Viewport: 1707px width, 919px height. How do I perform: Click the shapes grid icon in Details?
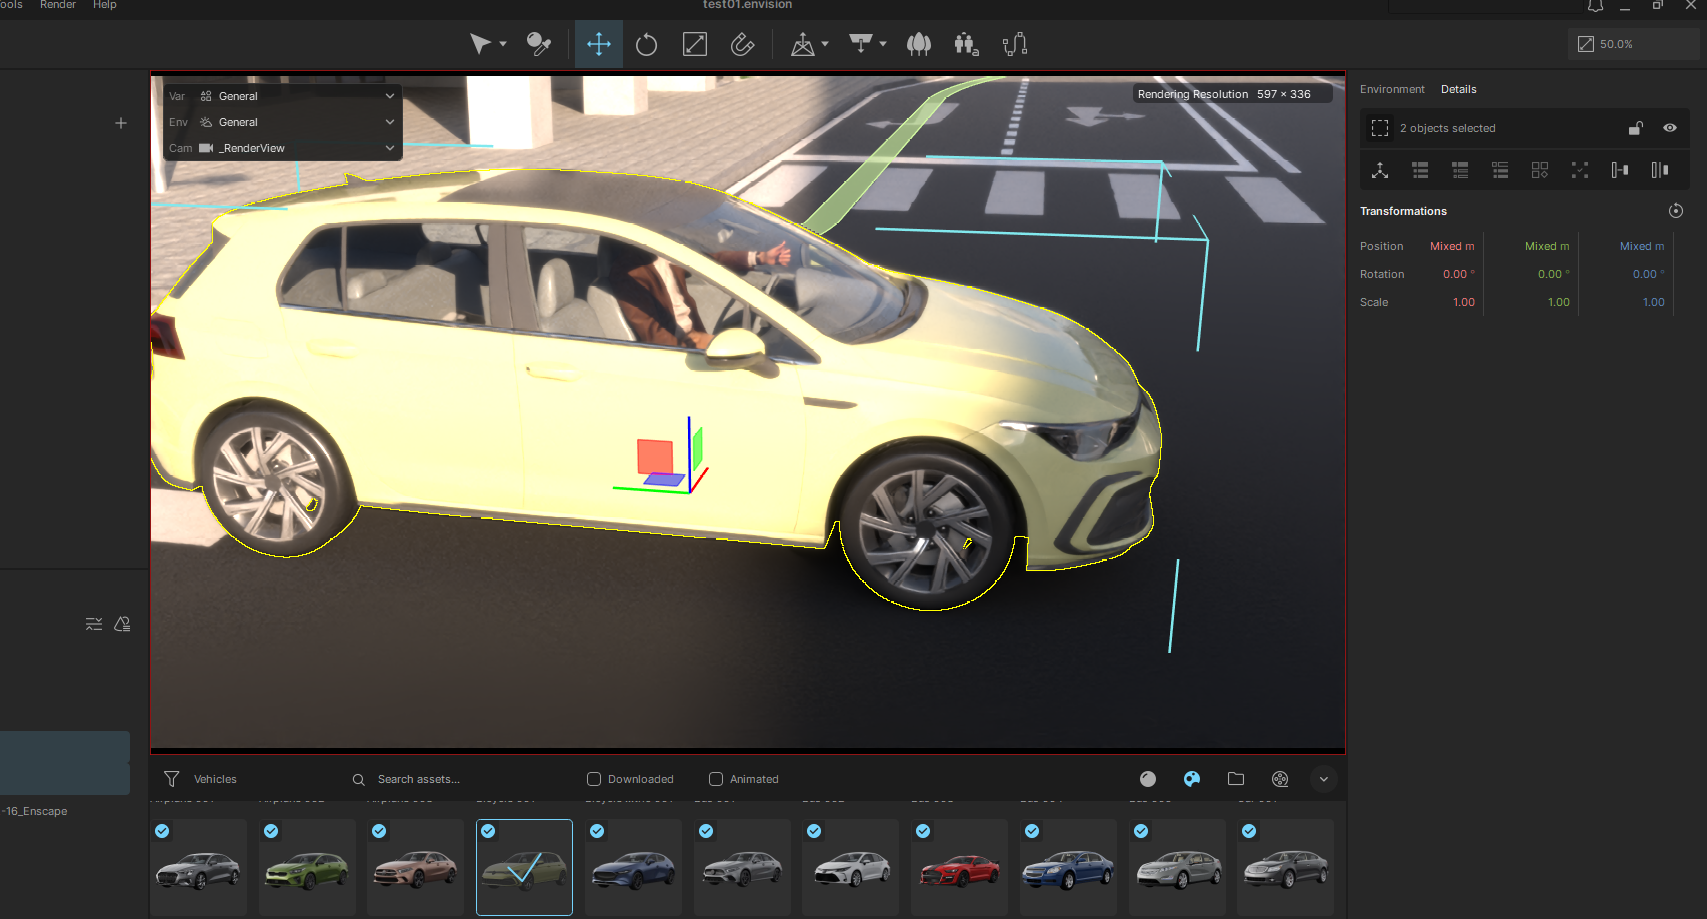(1540, 170)
